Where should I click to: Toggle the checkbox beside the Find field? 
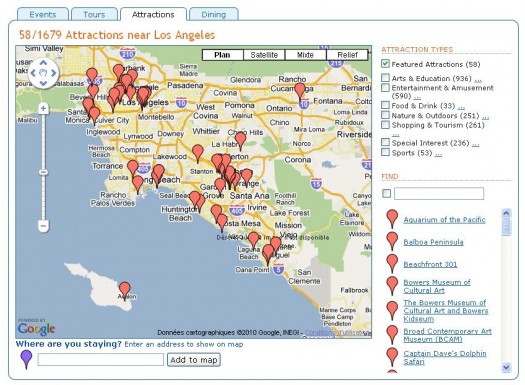[386, 193]
